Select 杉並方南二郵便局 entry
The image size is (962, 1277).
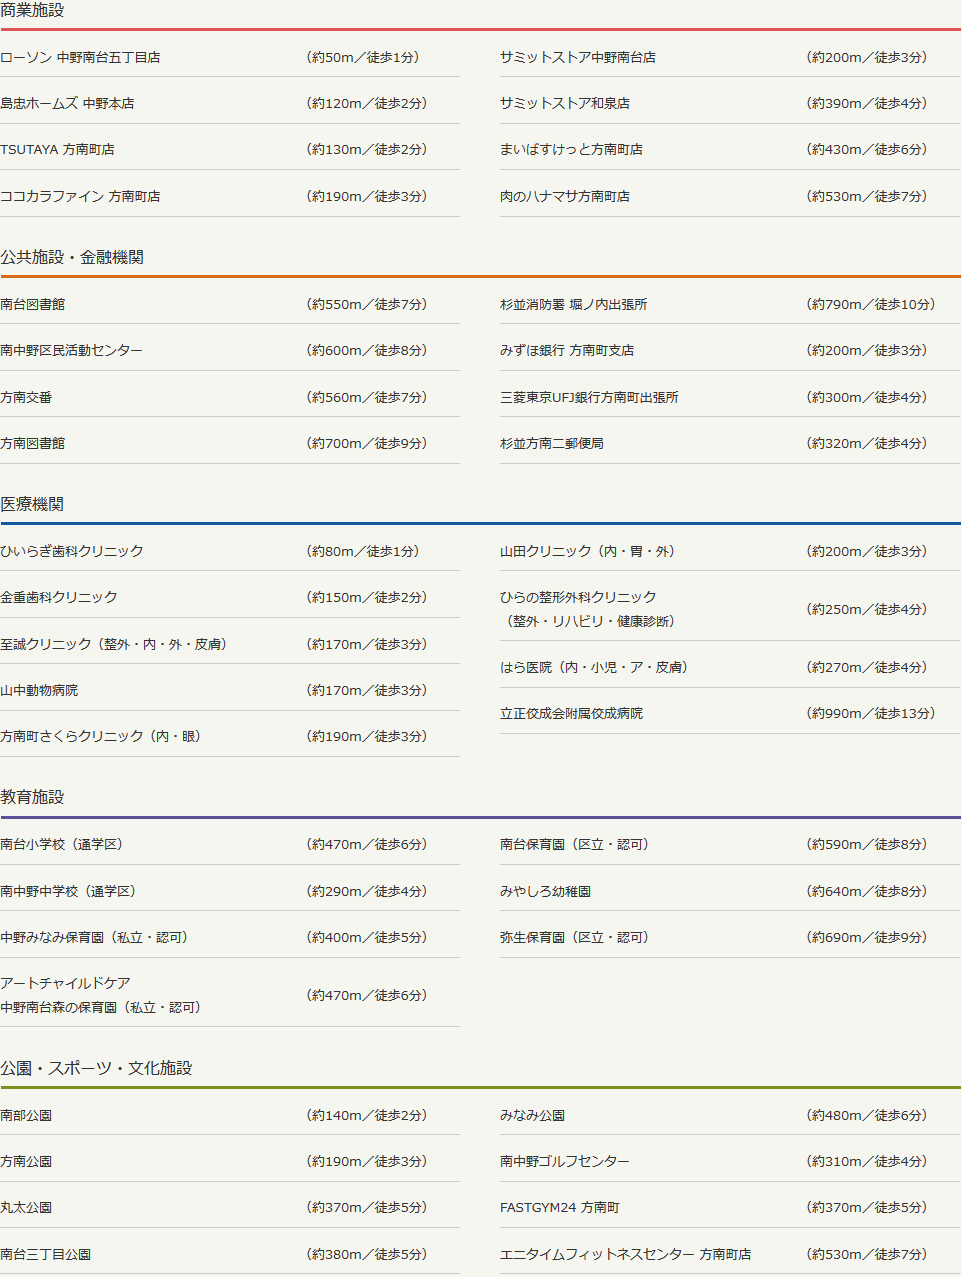[x=552, y=443]
